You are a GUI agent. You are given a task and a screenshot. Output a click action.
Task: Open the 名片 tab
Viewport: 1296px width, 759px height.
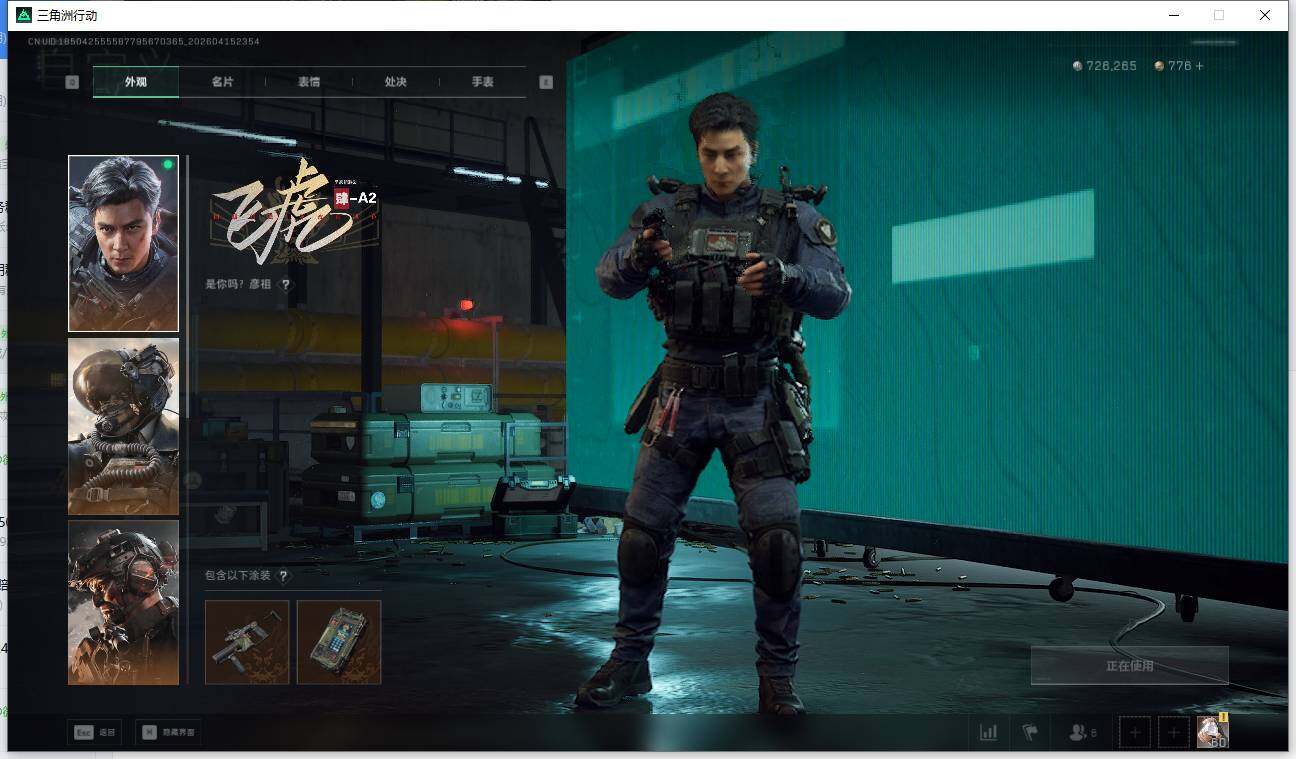(222, 82)
